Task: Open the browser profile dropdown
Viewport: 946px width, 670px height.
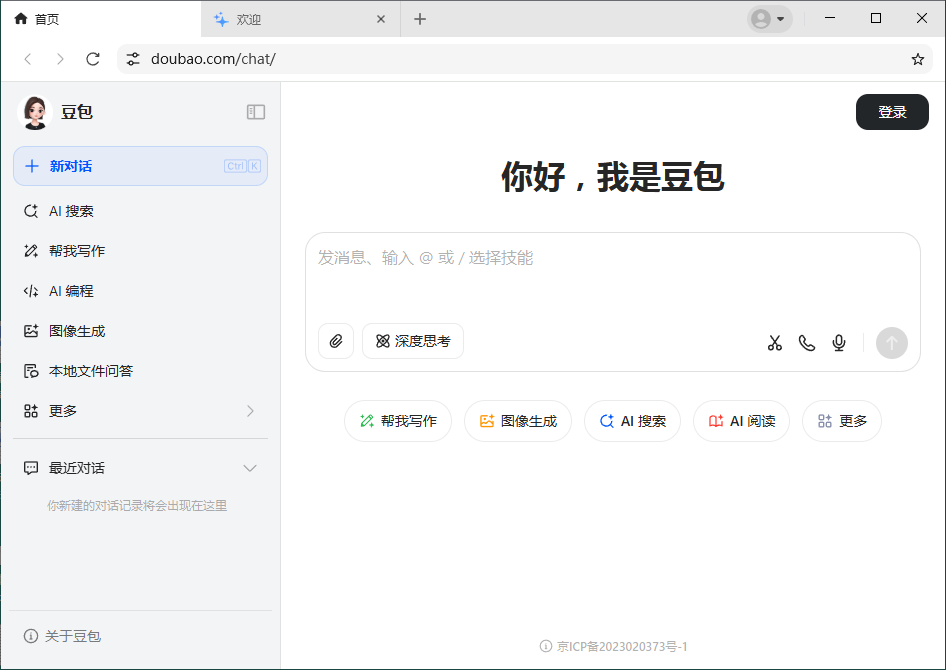Action: 769,19
